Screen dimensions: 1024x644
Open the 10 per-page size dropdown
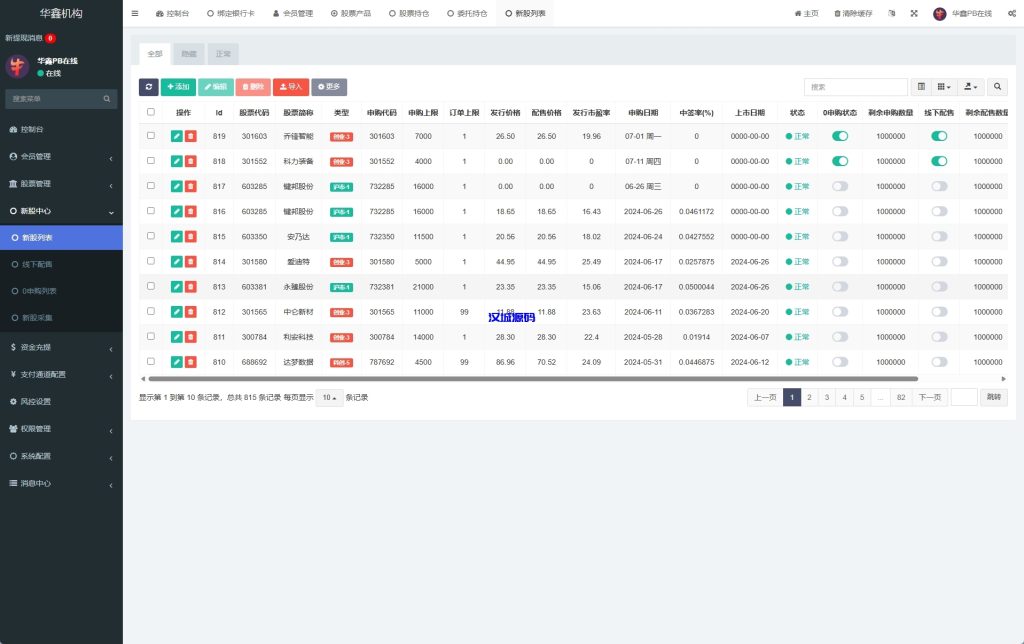pos(329,397)
